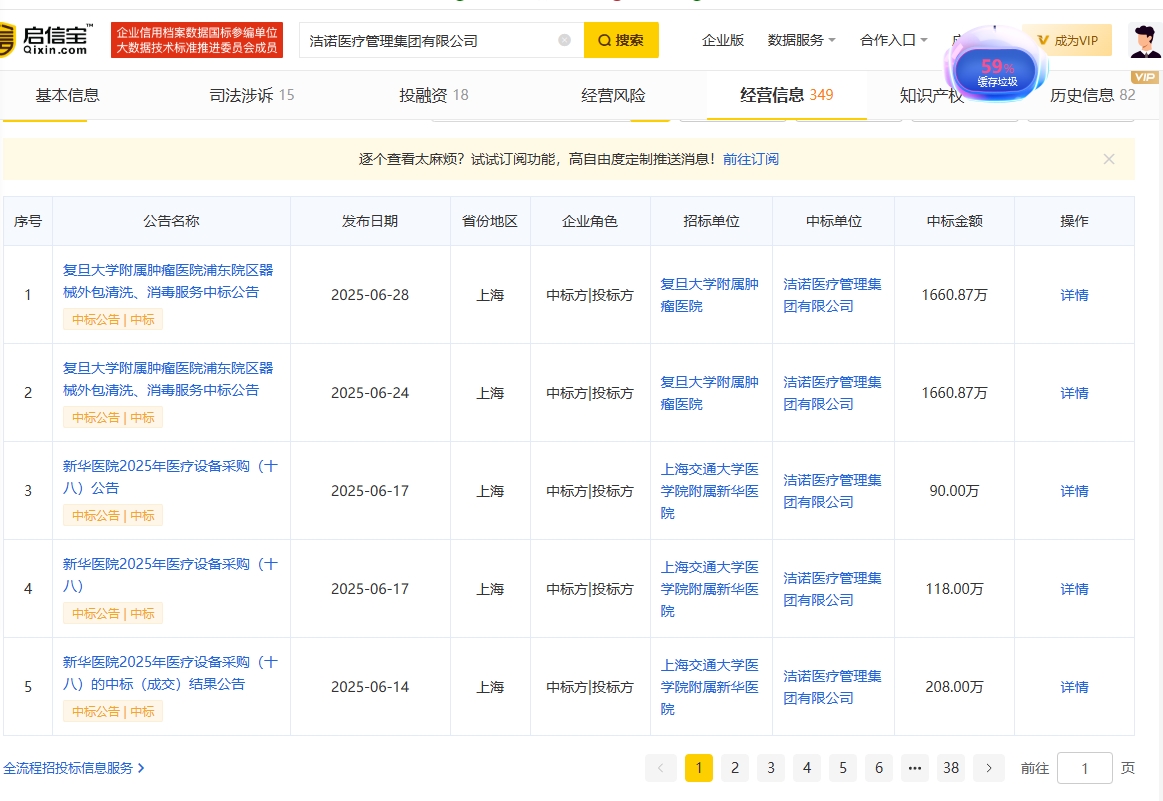Go to page 3
The width and height of the screenshot is (1163, 801).
[x=771, y=768]
